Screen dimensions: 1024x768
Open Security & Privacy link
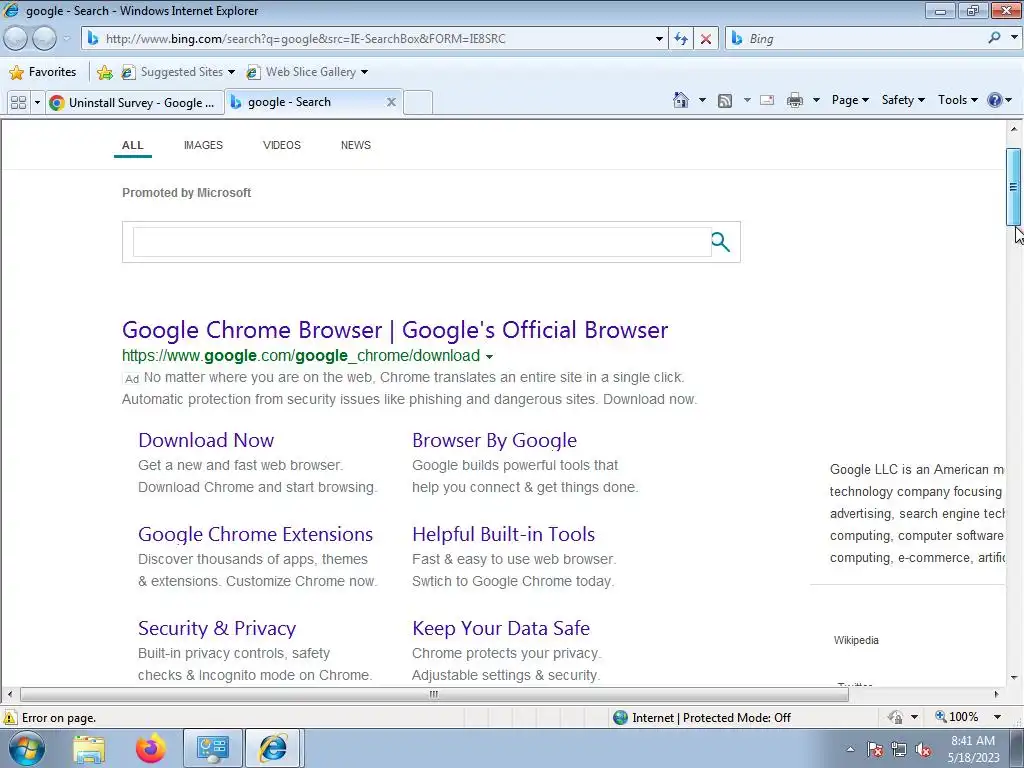tap(217, 628)
